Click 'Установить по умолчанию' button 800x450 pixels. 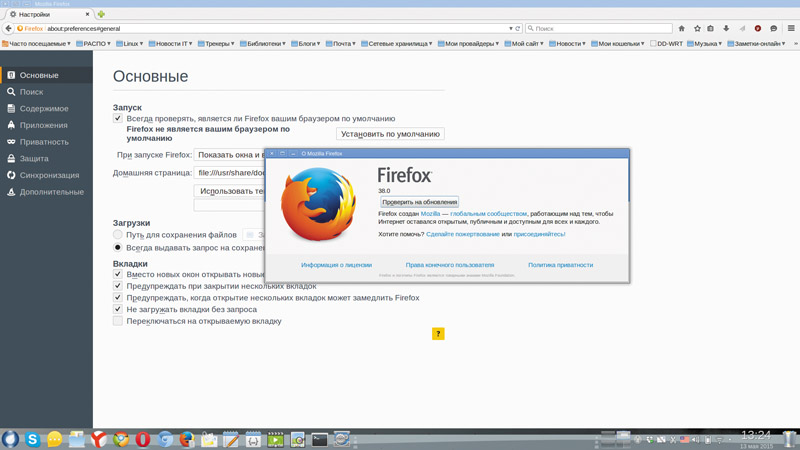click(x=390, y=134)
